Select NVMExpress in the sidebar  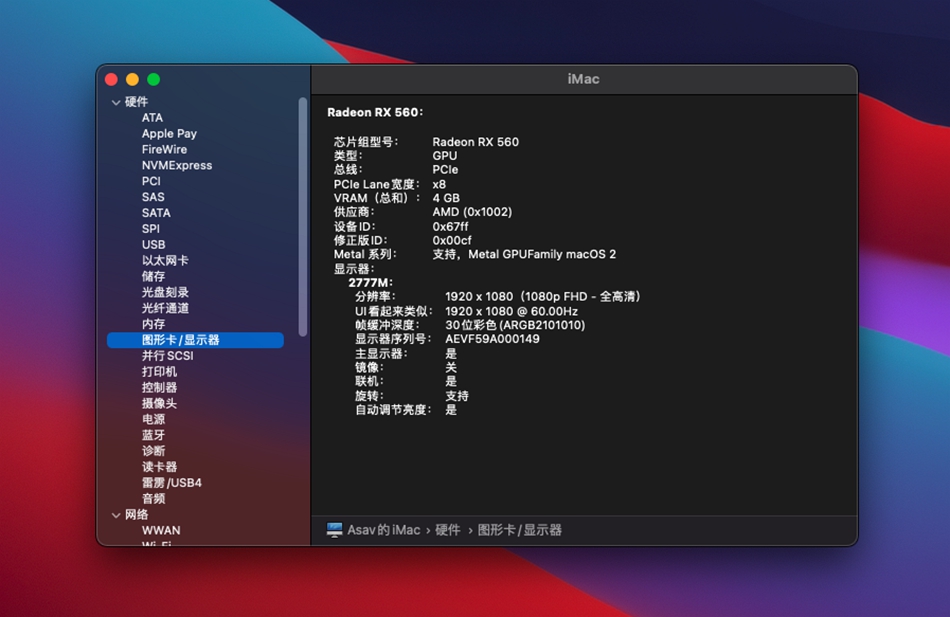pyautogui.click(x=177, y=165)
